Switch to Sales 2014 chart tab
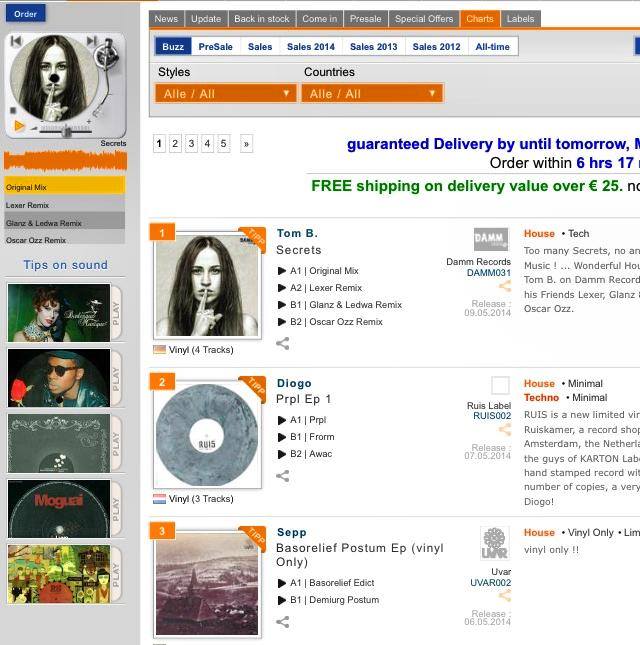The width and height of the screenshot is (640, 645). pyautogui.click(x=311, y=46)
